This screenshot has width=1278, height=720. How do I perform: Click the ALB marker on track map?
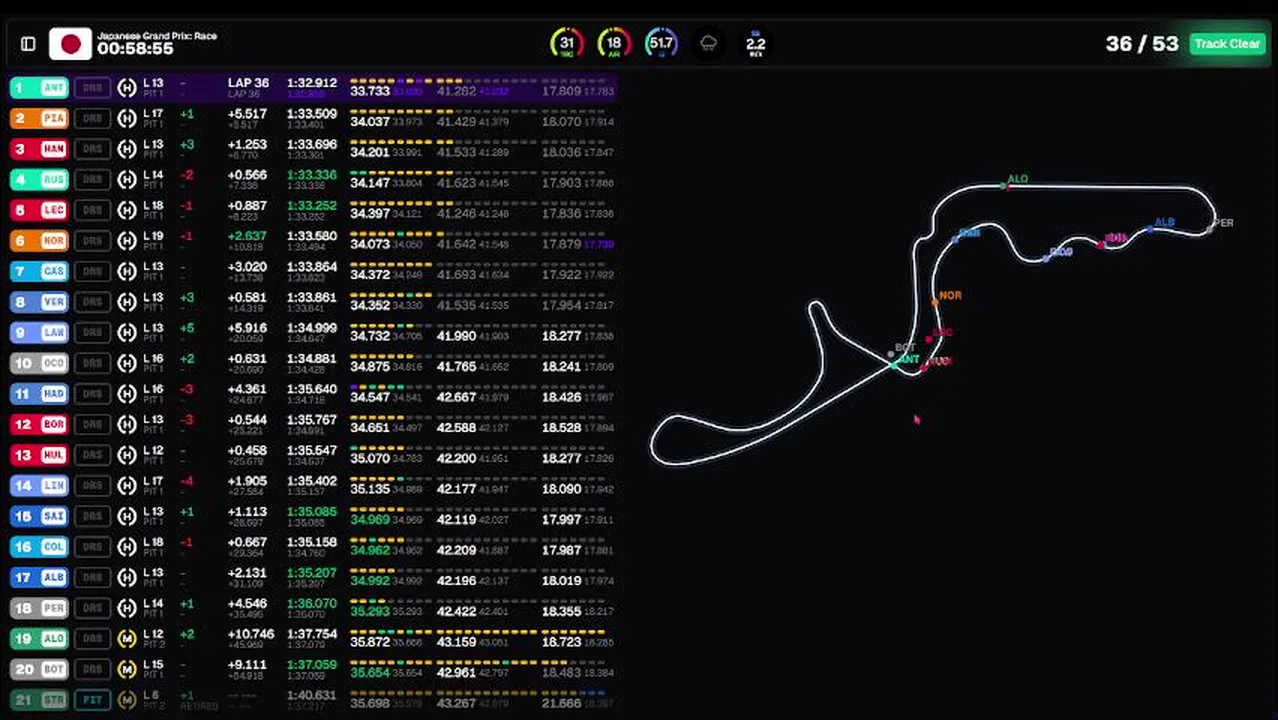[x=1150, y=229]
